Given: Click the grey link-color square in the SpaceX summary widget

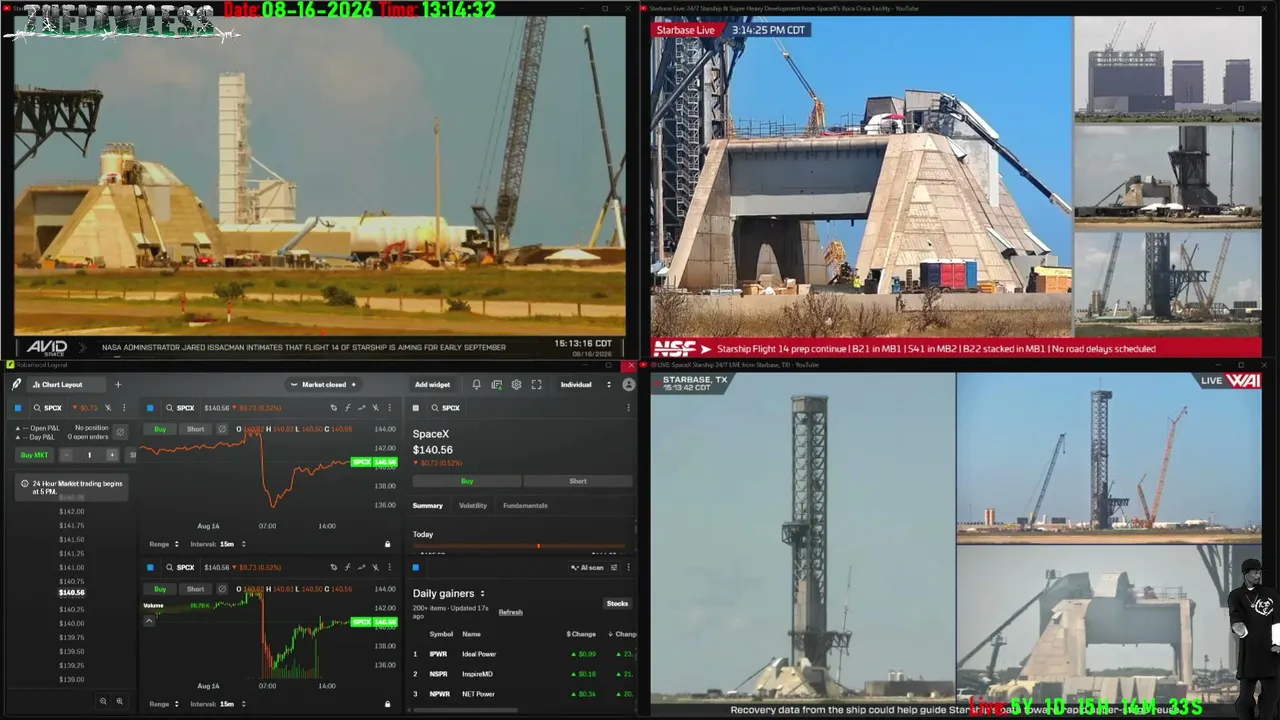Looking at the screenshot, I should (416, 408).
